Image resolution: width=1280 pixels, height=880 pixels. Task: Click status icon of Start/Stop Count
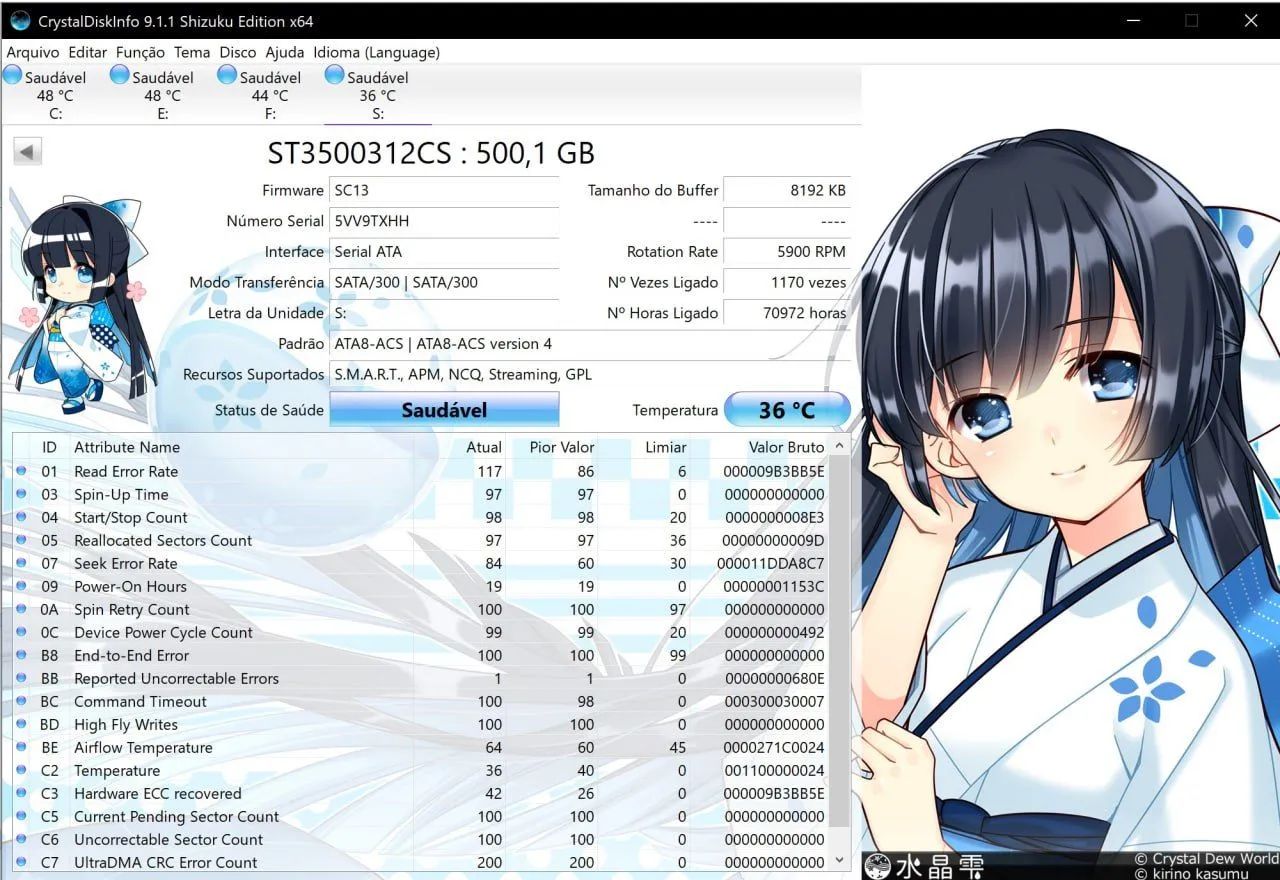[22, 517]
